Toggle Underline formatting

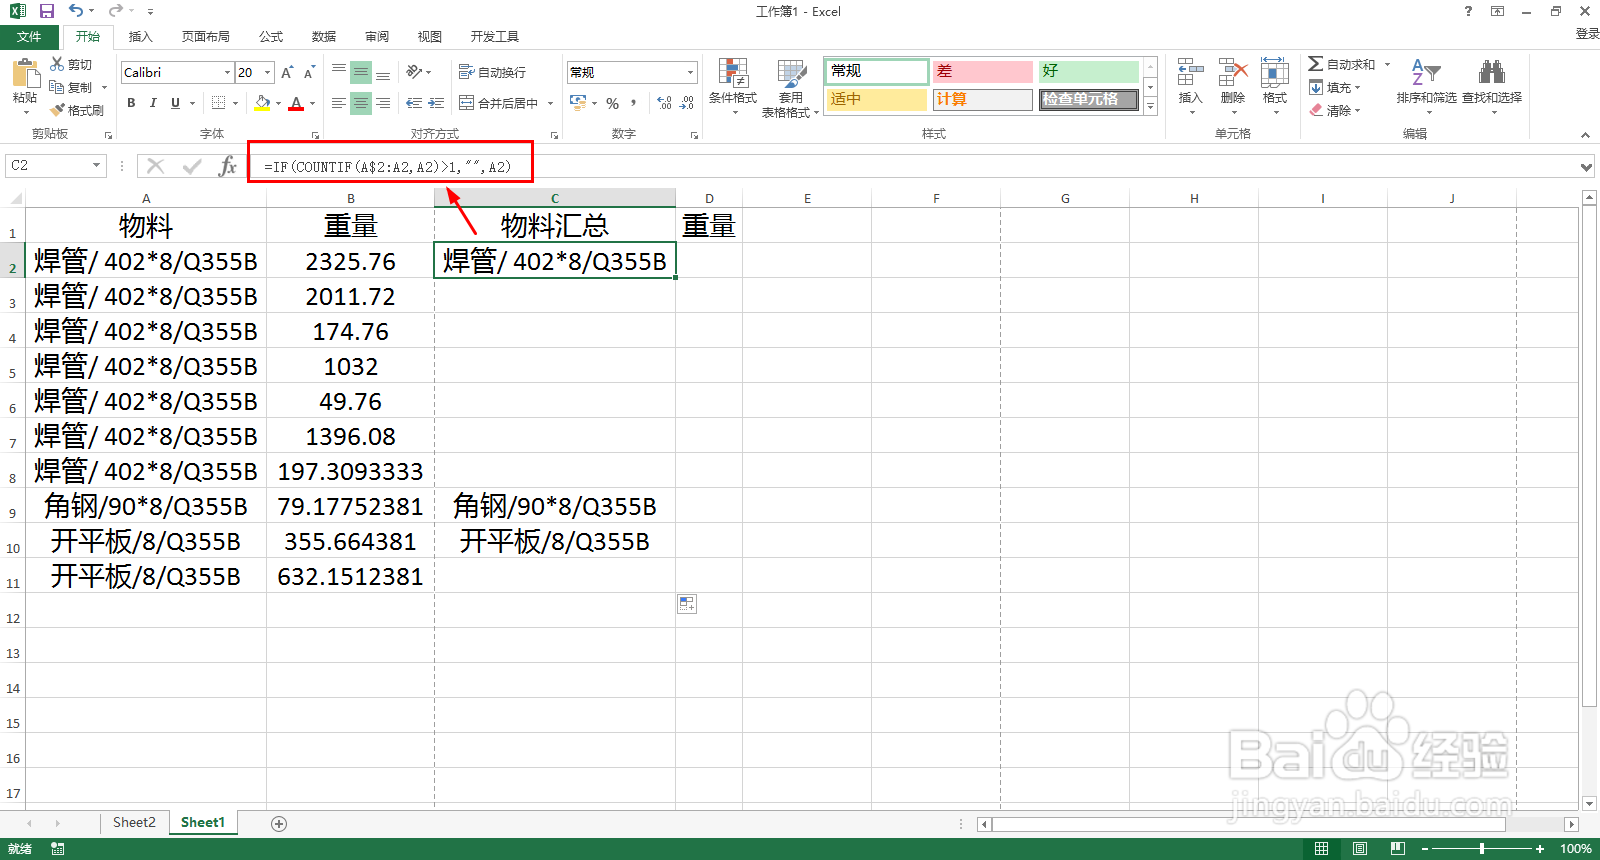(x=175, y=103)
